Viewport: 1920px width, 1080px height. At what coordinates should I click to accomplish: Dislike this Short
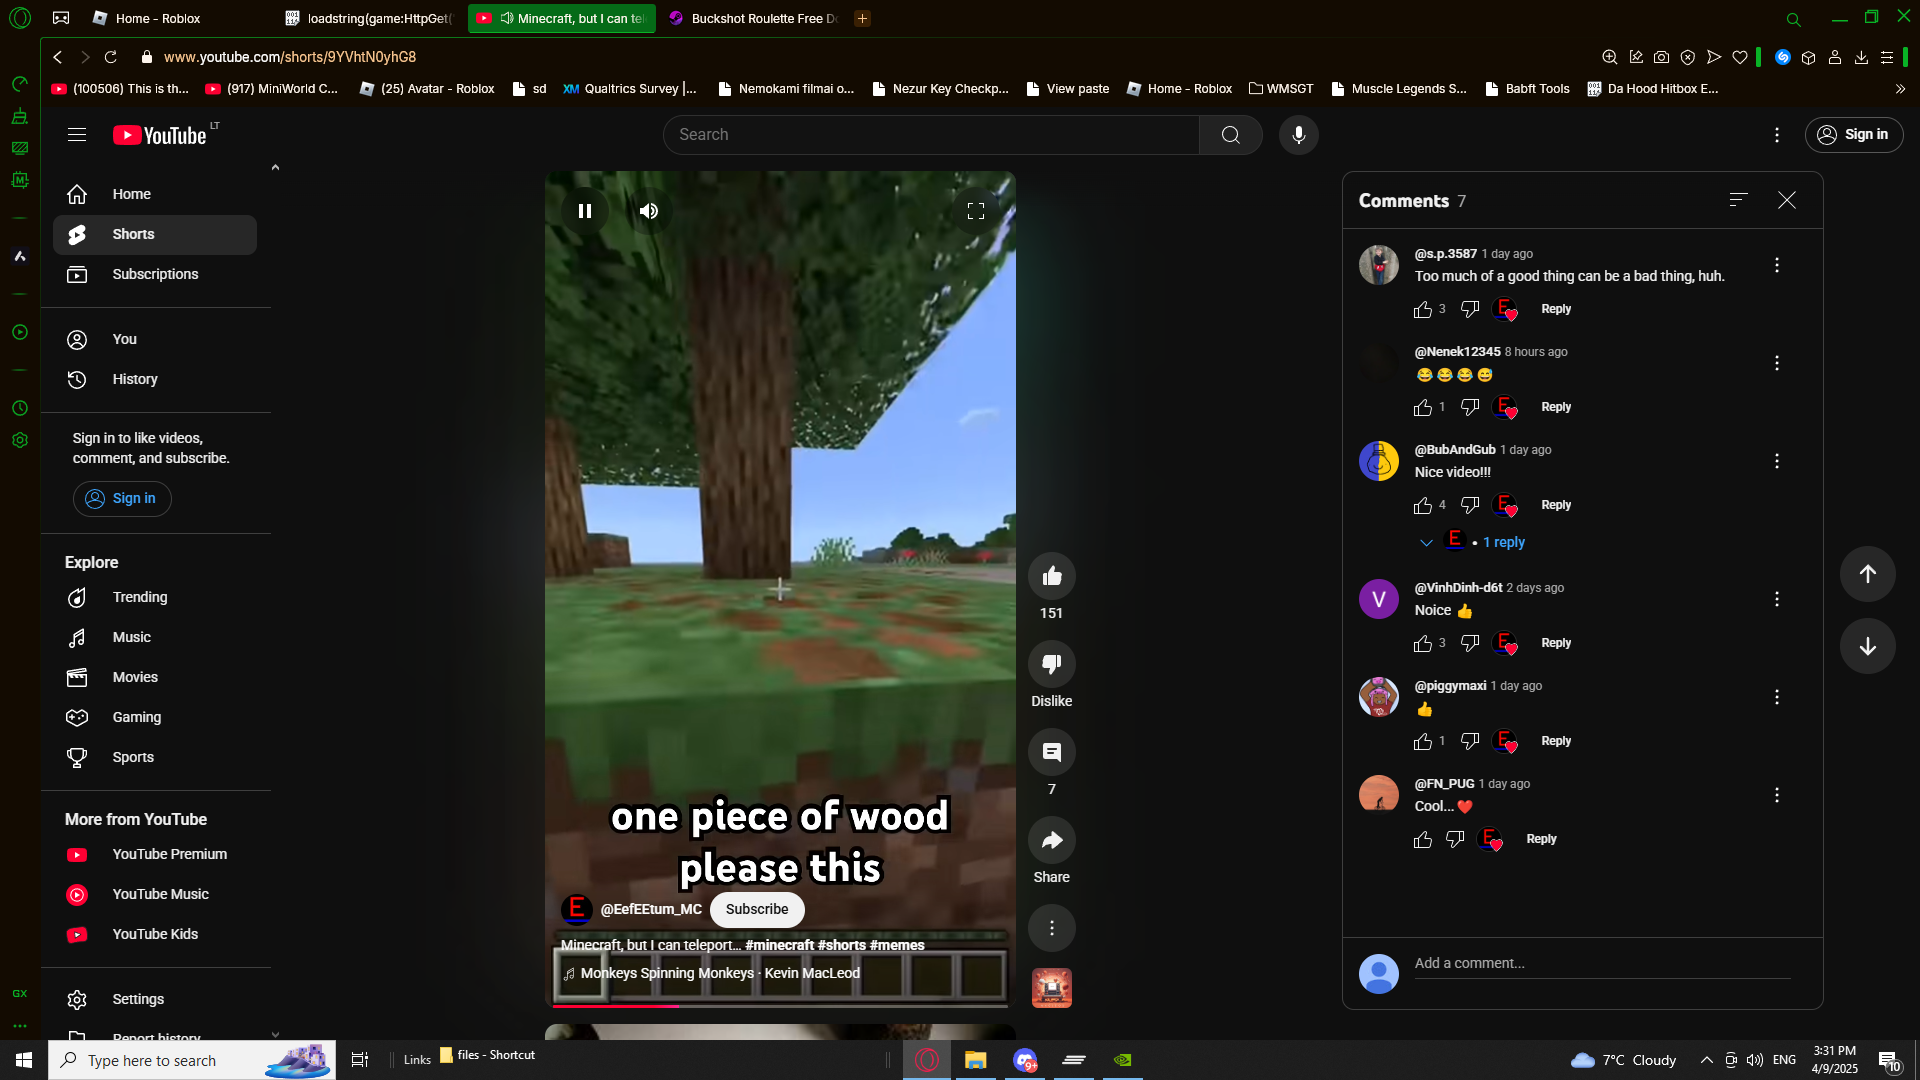click(x=1052, y=664)
